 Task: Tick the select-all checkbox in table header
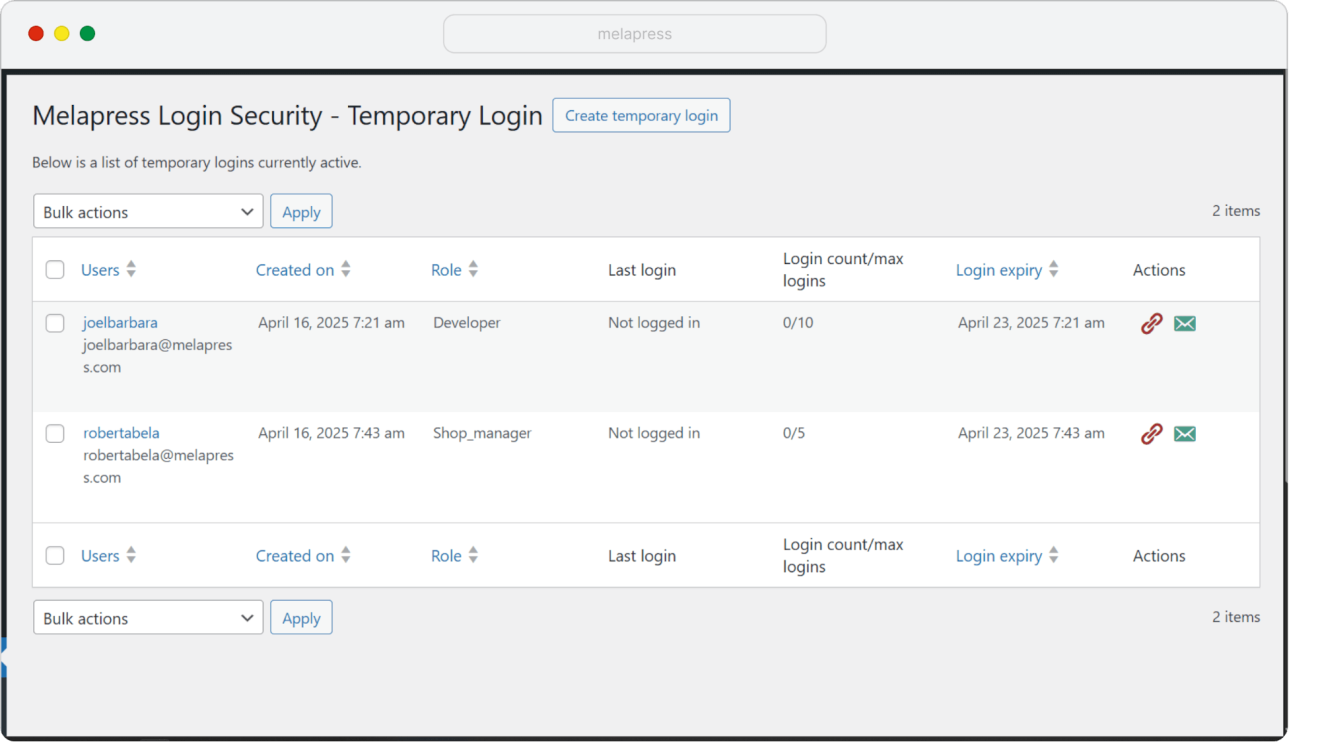click(55, 270)
